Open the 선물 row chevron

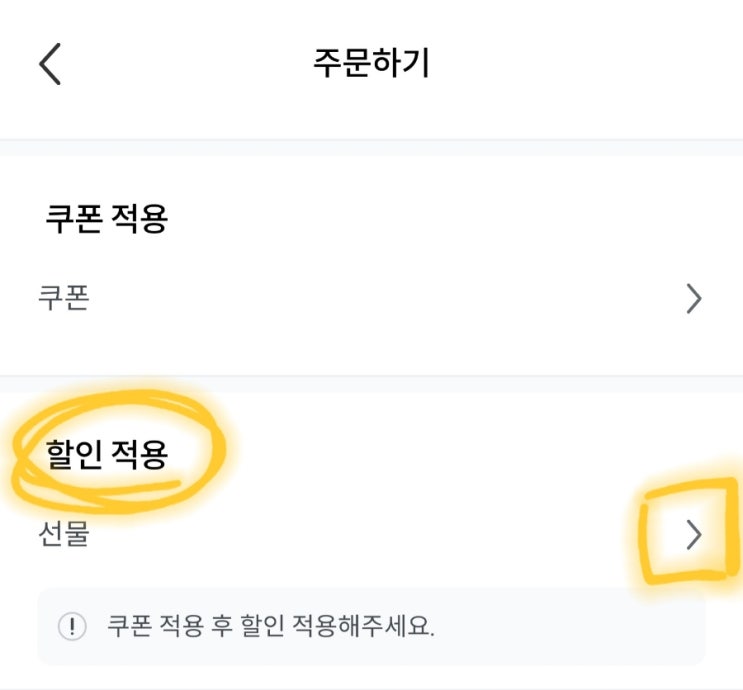[x=694, y=536]
